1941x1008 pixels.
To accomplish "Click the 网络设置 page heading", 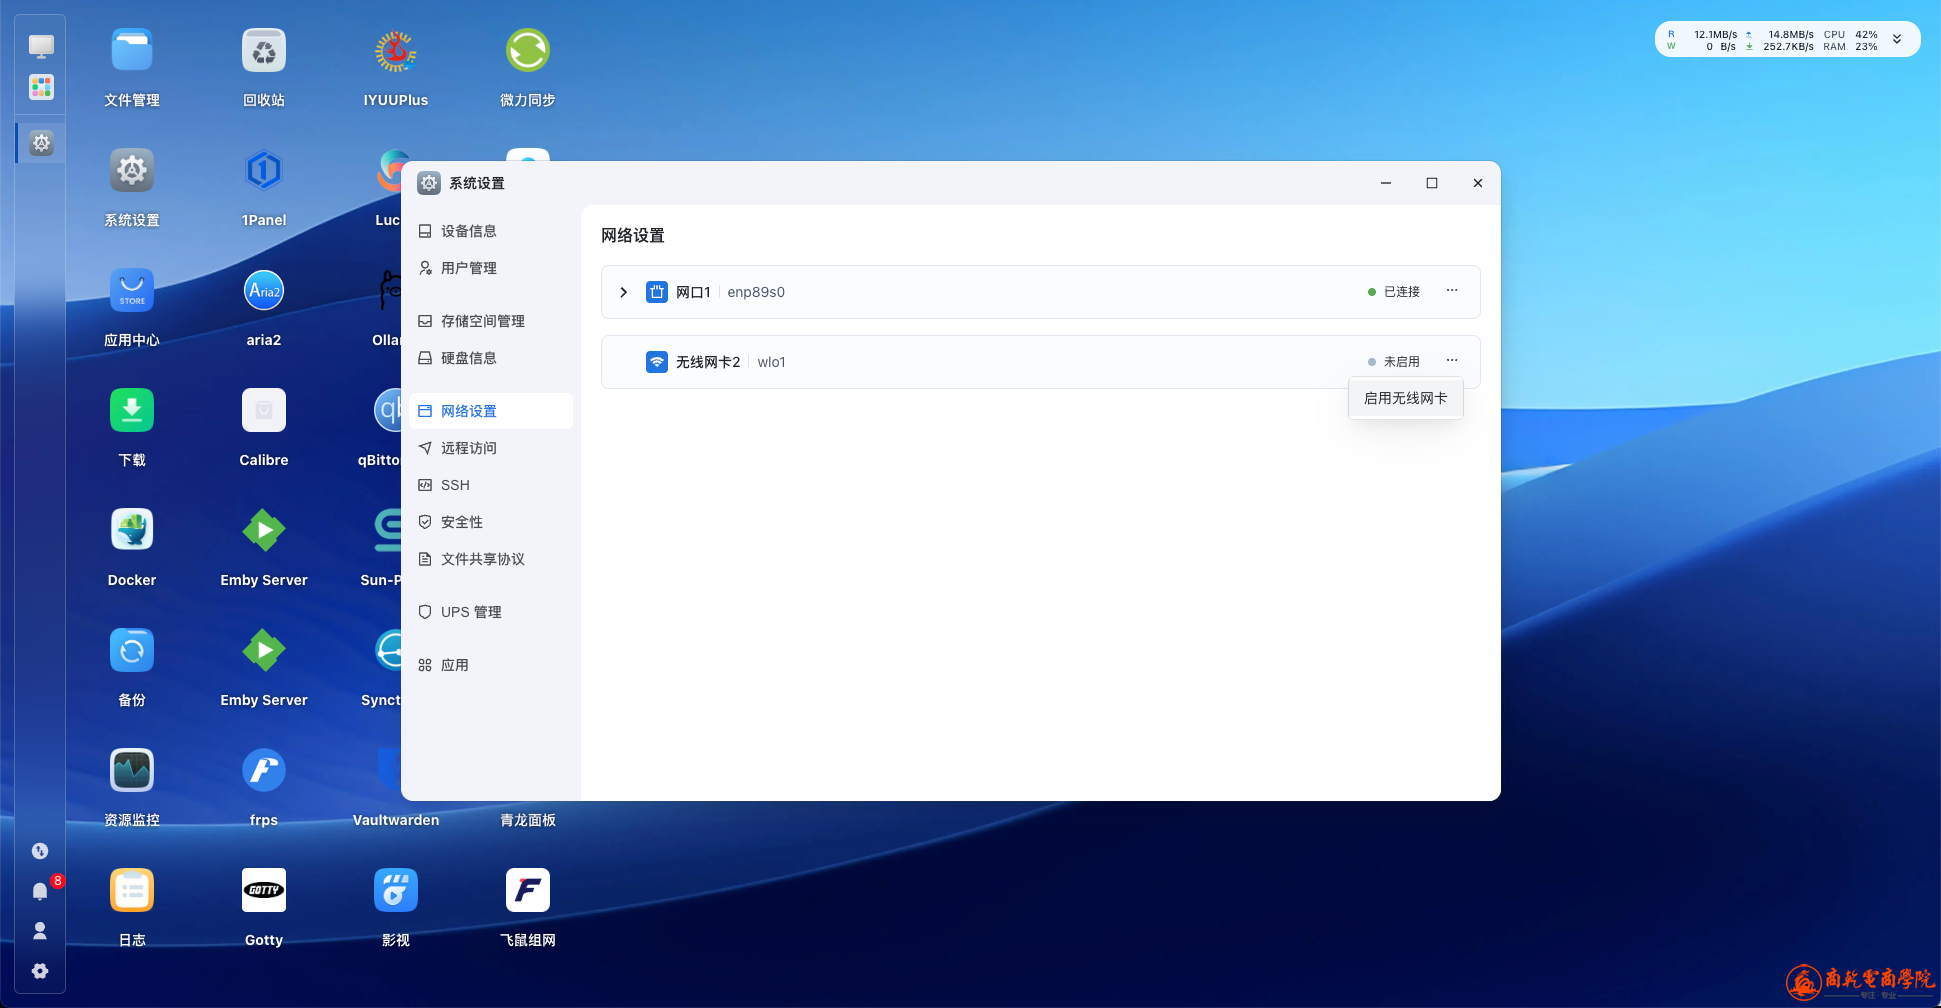I will coord(633,236).
